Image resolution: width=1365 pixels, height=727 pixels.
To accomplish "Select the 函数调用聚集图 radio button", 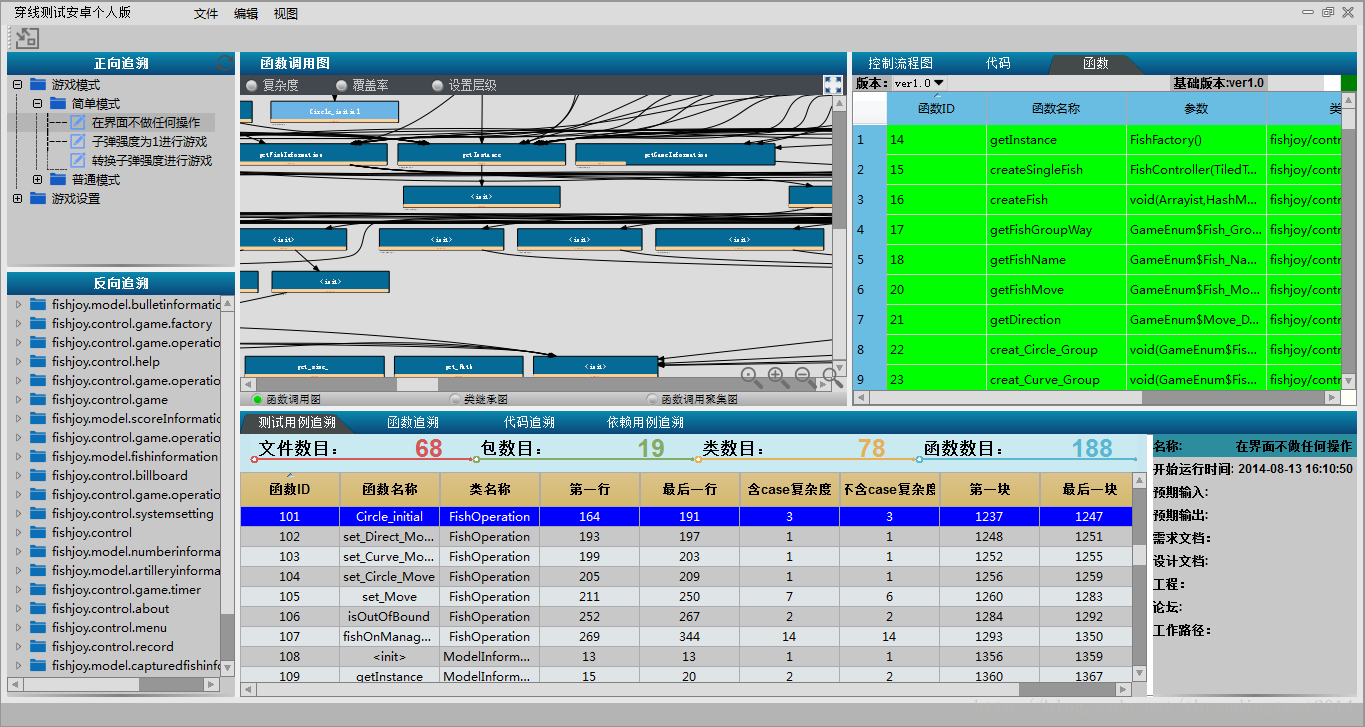I will coord(652,400).
